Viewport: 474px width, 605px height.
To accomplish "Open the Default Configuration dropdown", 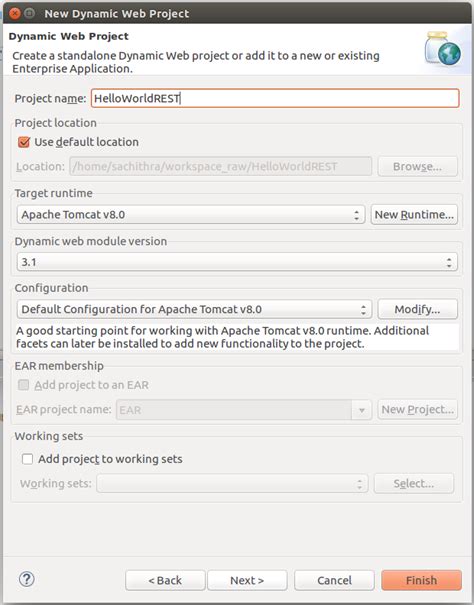I will [x=194, y=309].
